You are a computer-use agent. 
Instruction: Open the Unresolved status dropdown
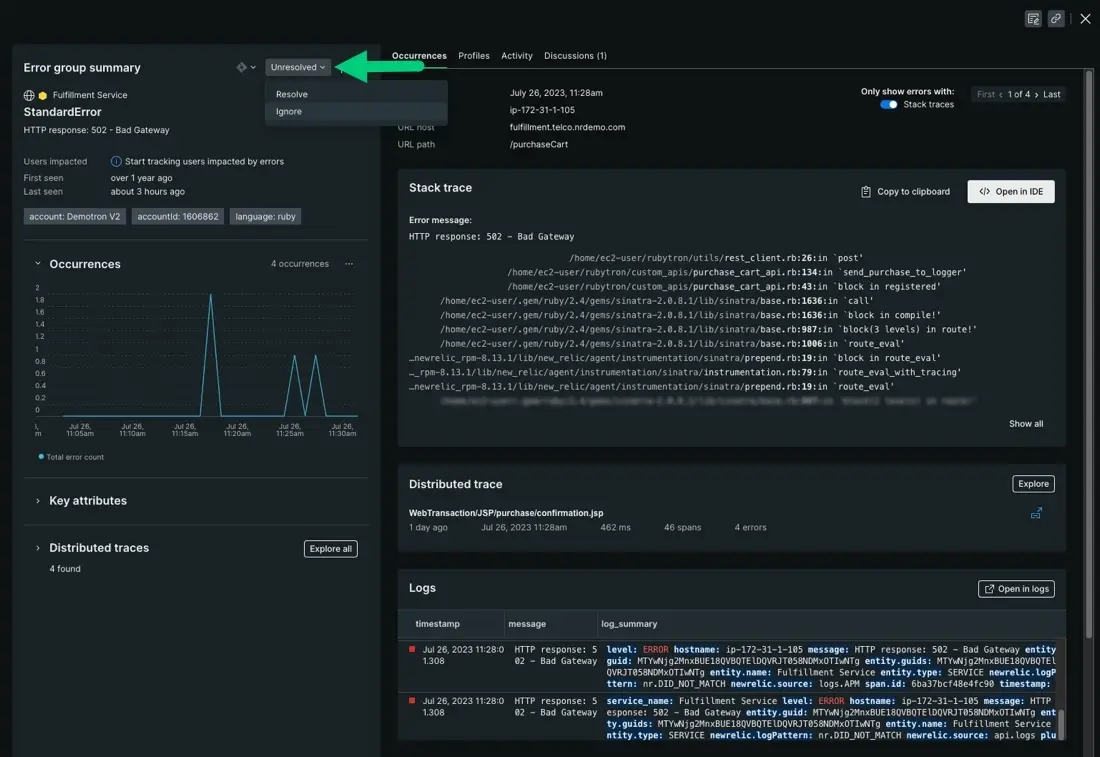298,67
